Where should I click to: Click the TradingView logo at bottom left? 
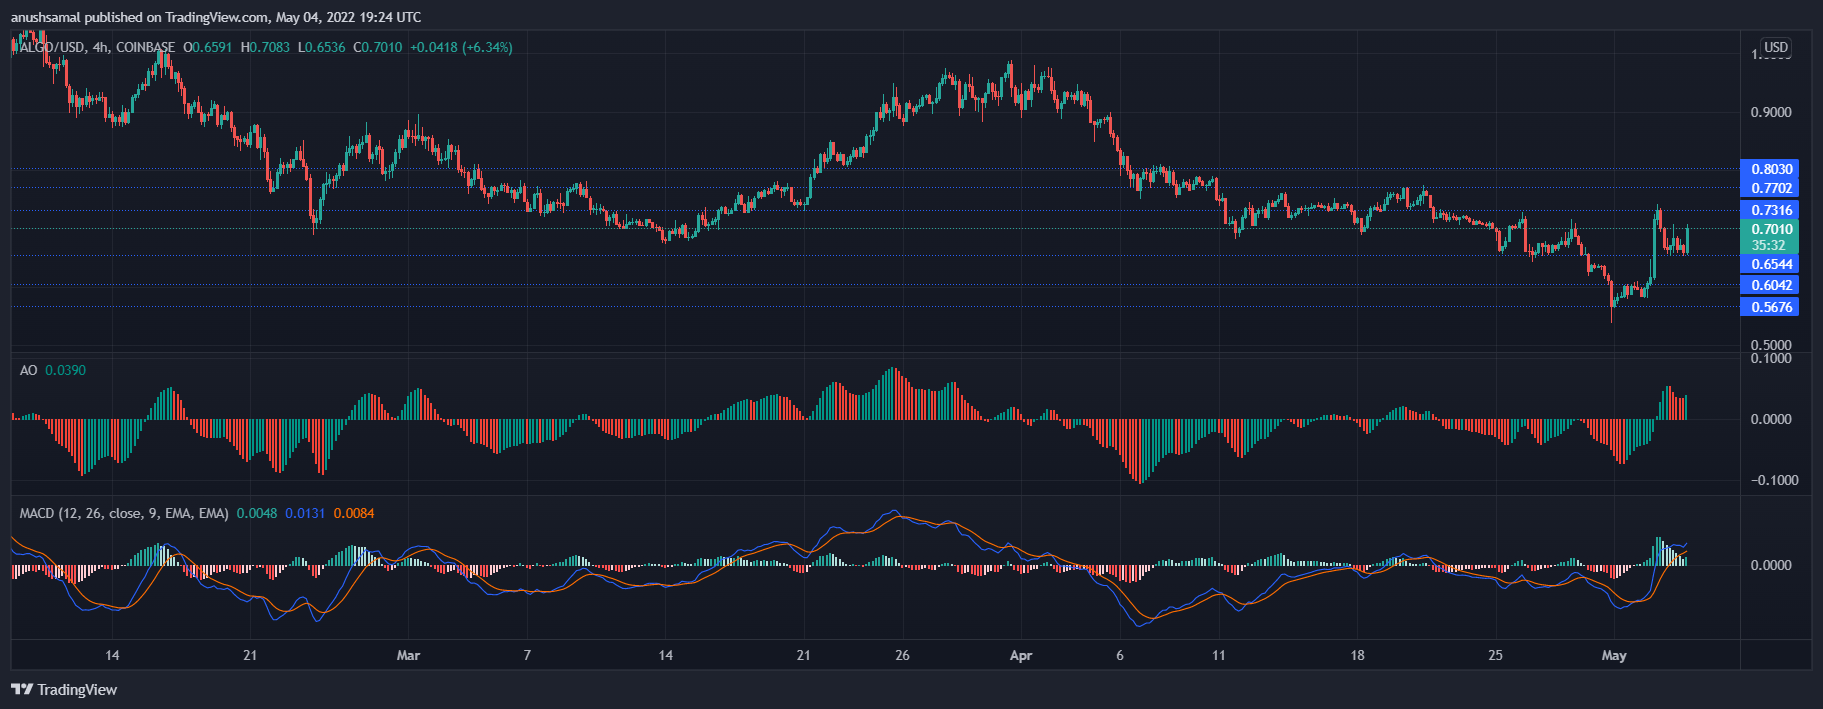[x=64, y=689]
